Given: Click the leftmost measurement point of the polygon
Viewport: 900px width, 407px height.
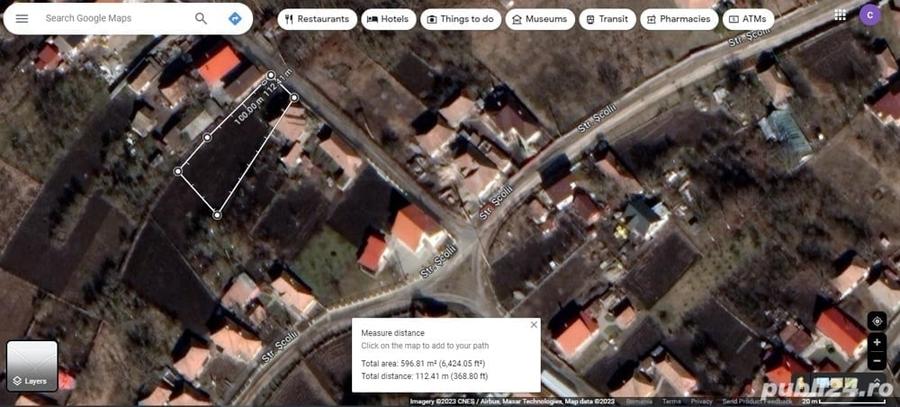Looking at the screenshot, I should (178, 171).
